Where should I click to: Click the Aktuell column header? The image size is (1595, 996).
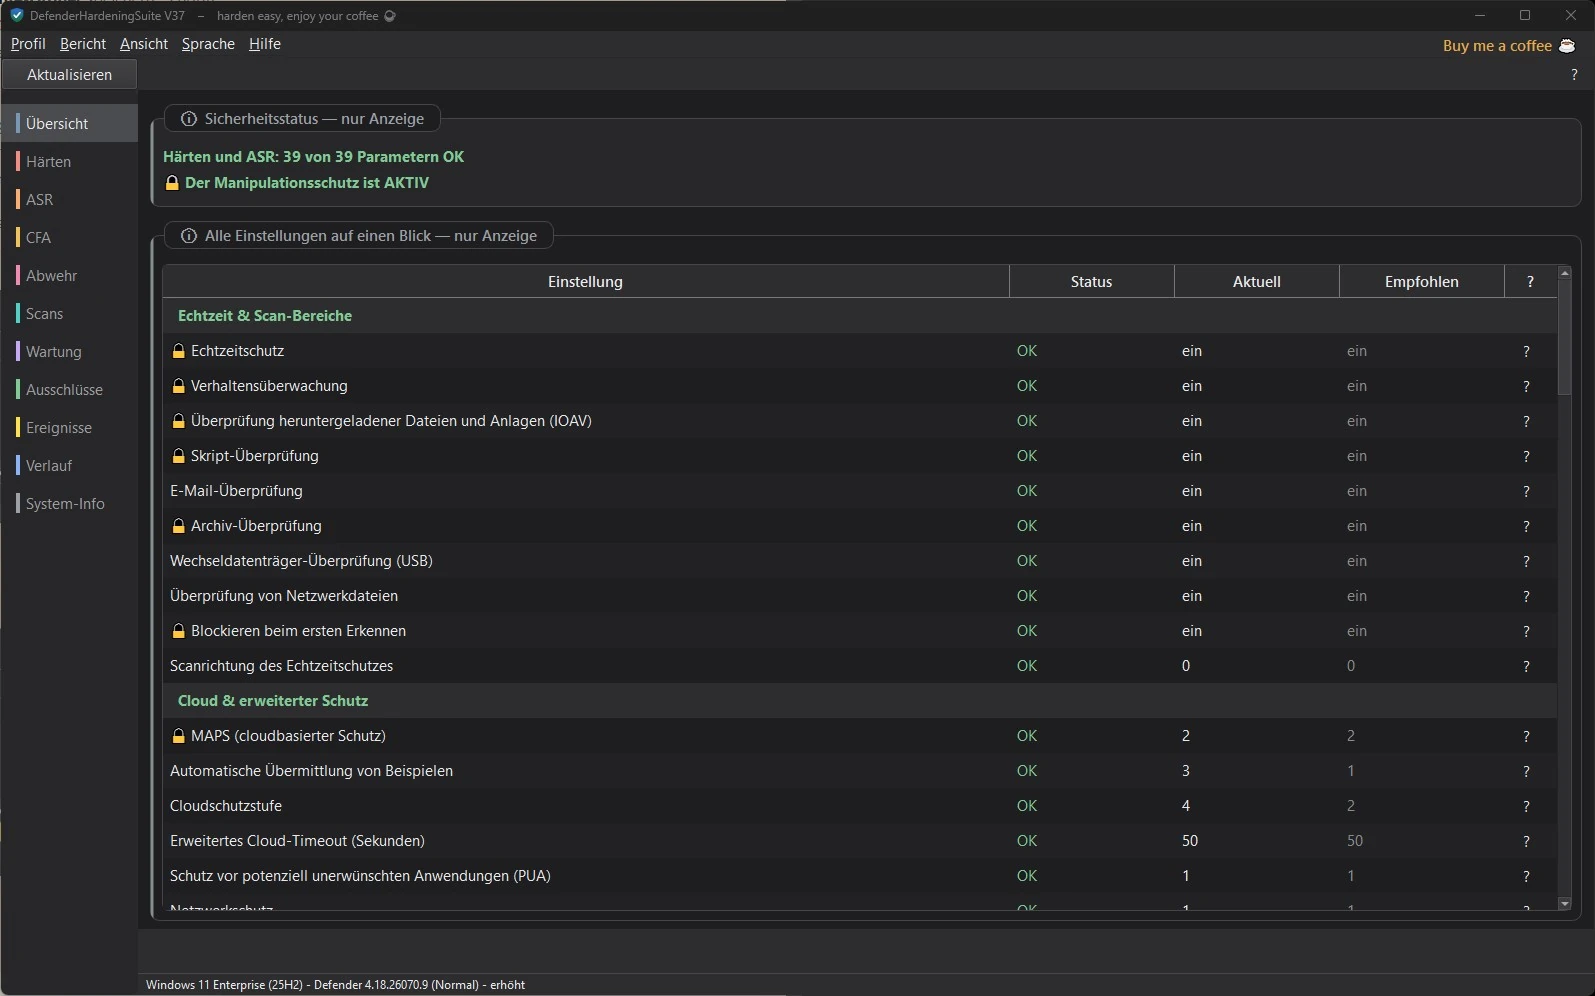coord(1256,282)
